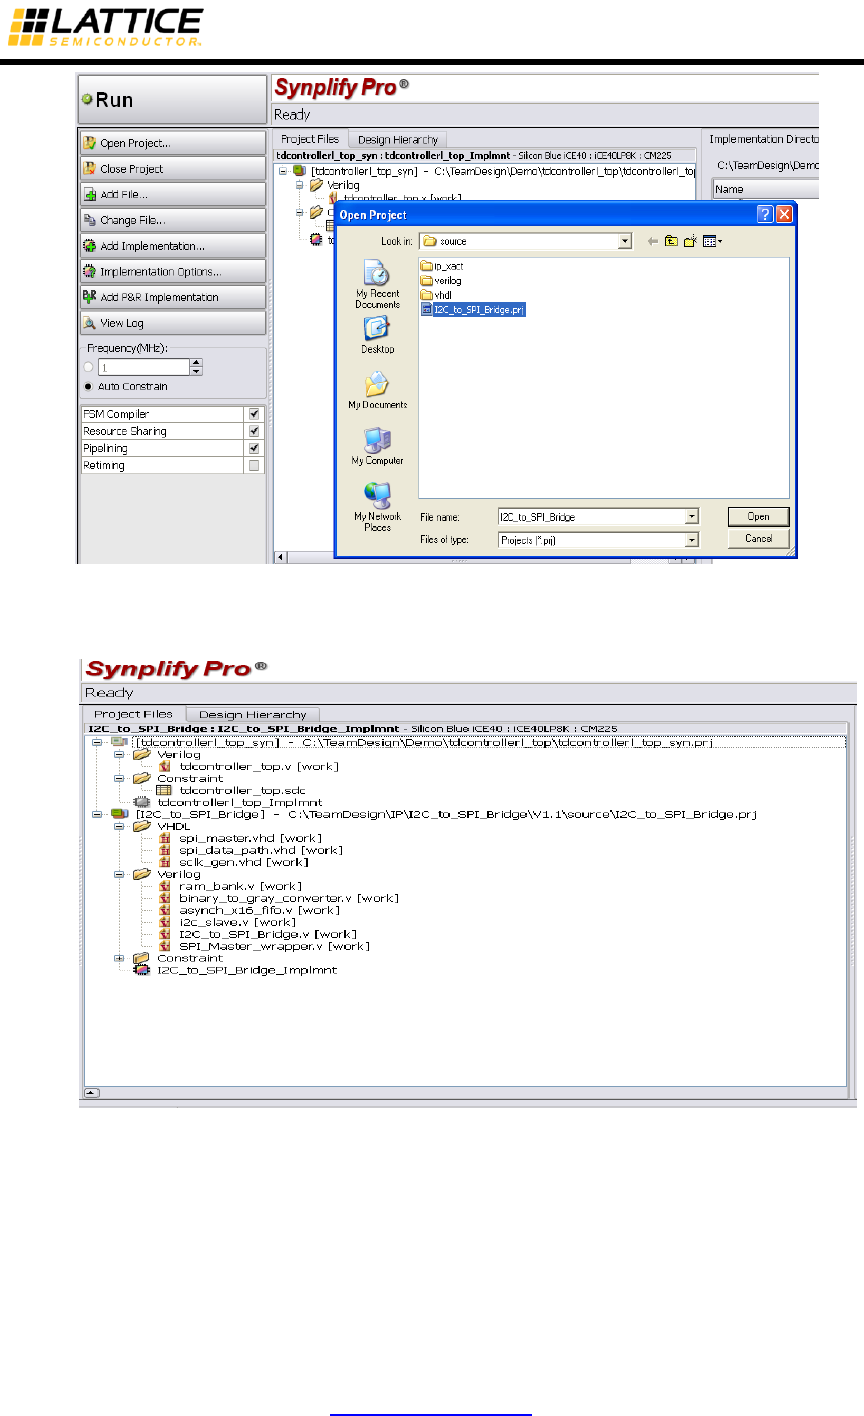The image size is (864, 1416).
Task: Select the Frequency value radio button
Action: pos(89,367)
